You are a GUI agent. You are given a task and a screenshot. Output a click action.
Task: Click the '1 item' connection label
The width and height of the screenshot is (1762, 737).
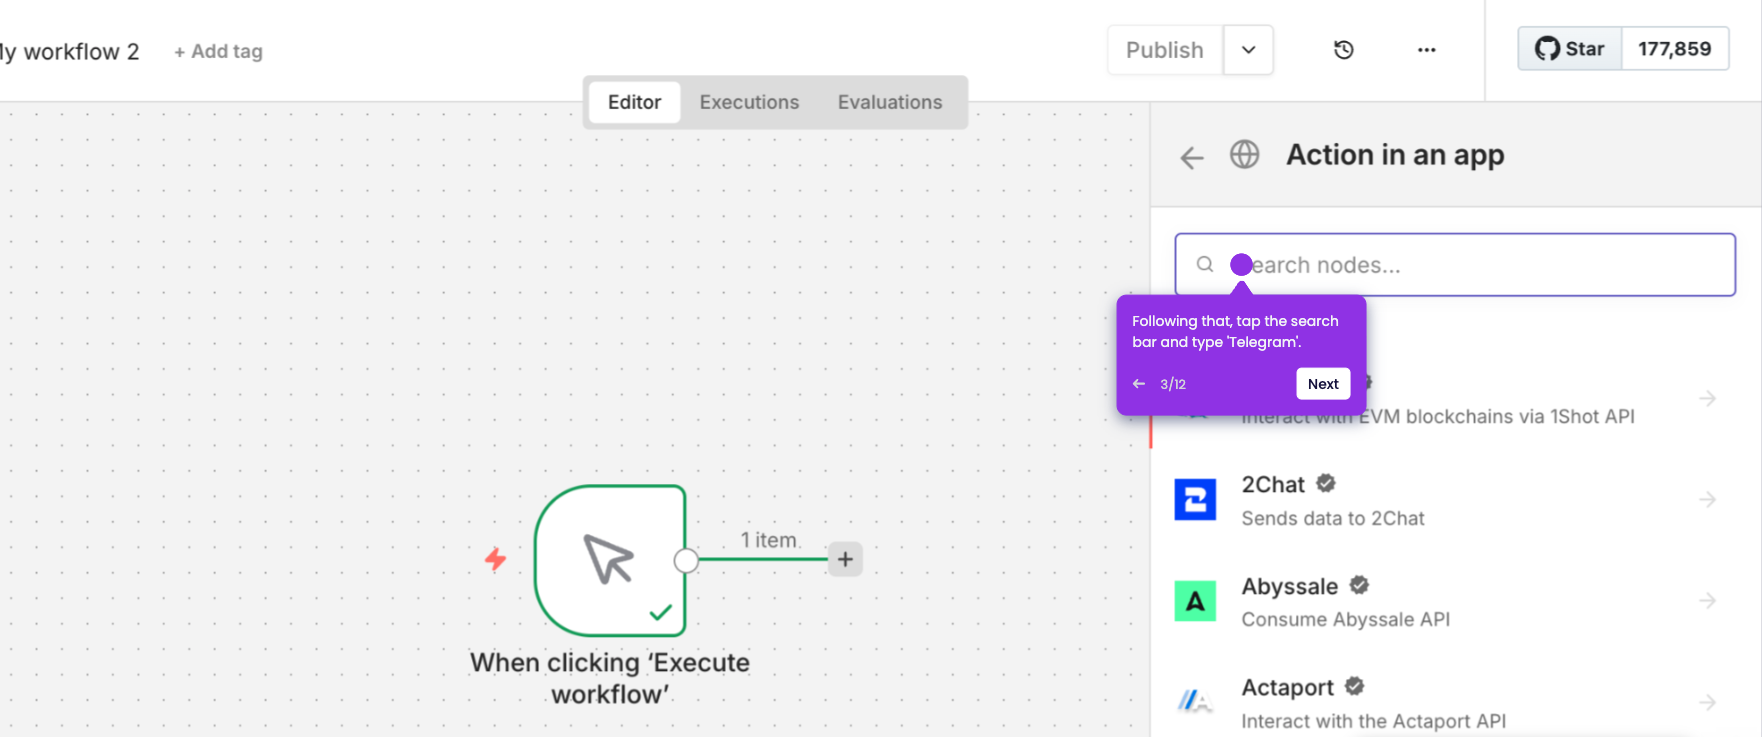770,540
